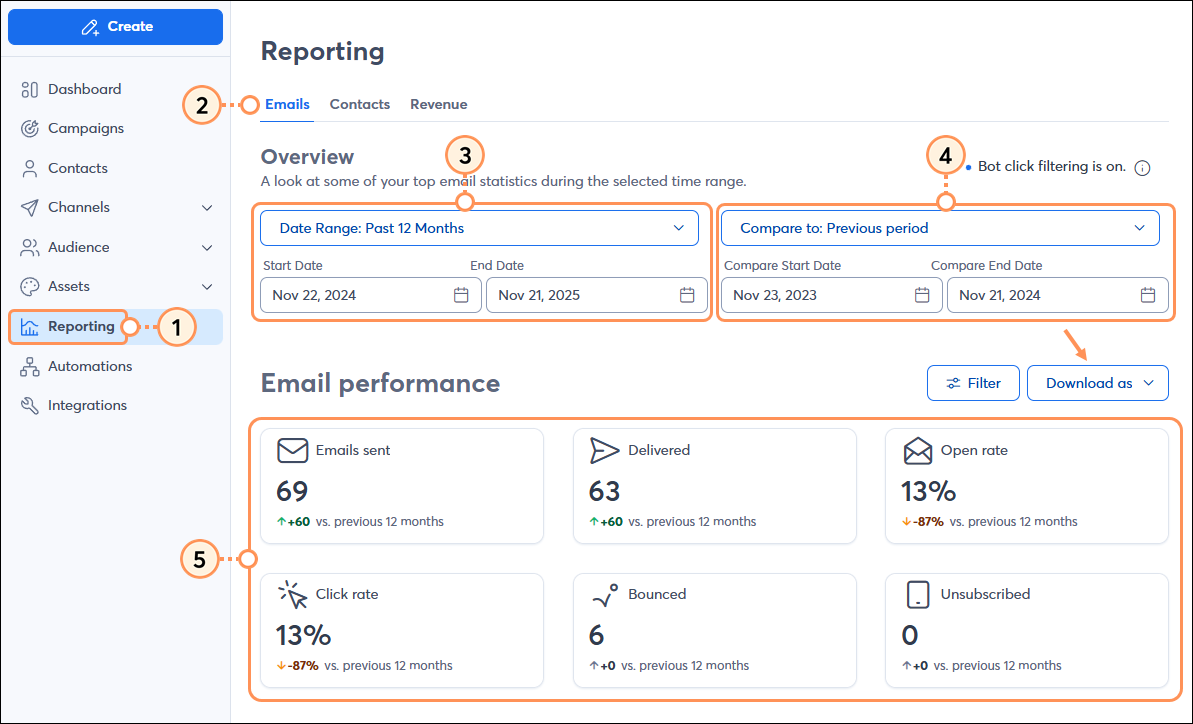1193x724 pixels.
Task: Switch to the Revenue tab
Action: point(438,104)
